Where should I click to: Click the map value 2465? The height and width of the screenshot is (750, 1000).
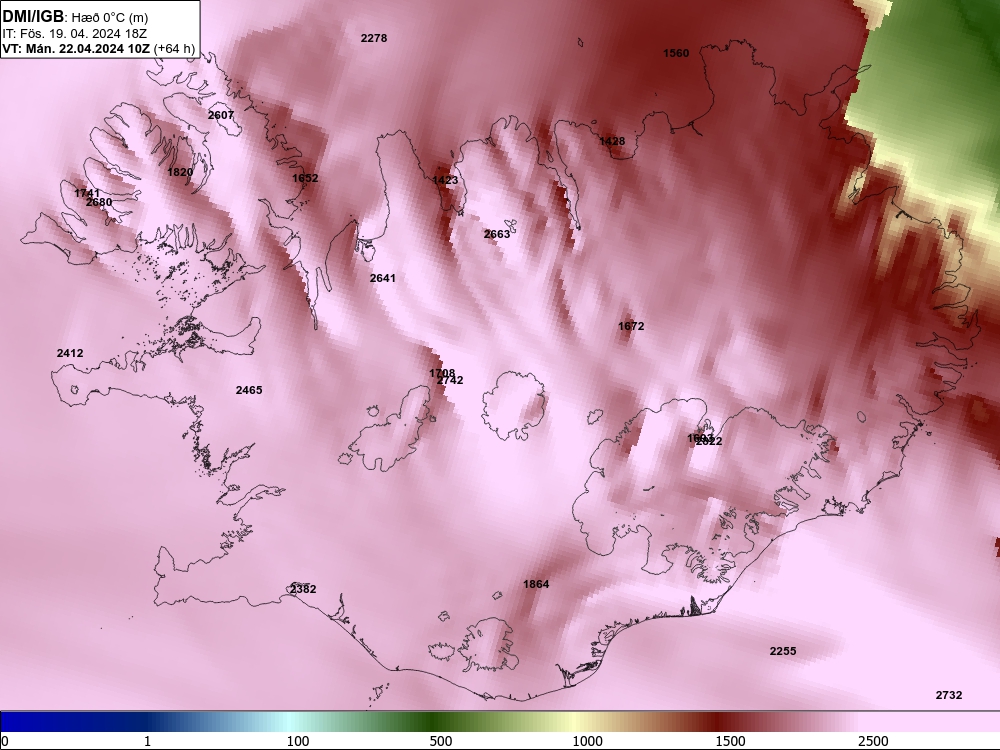pos(249,390)
